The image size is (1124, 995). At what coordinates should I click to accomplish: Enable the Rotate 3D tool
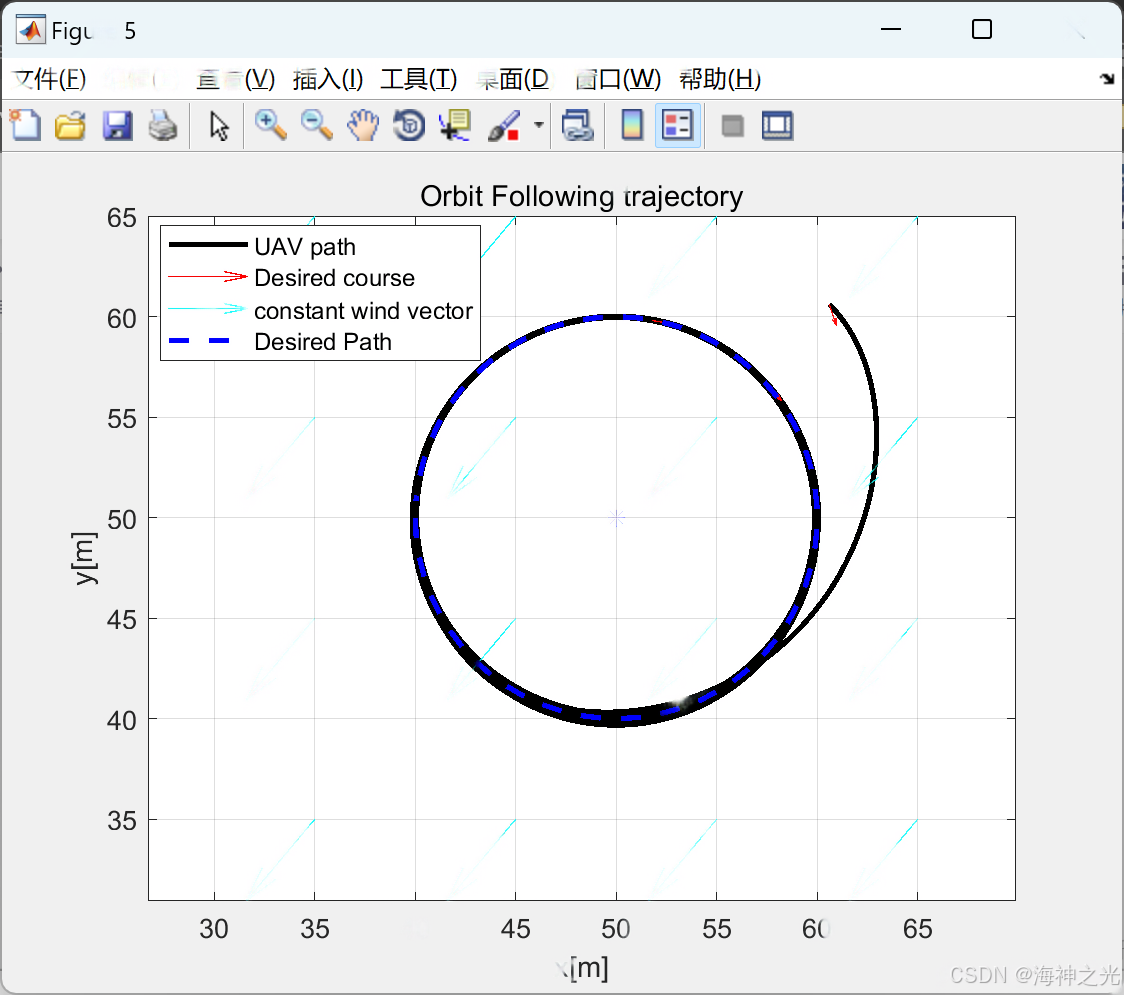pos(409,125)
